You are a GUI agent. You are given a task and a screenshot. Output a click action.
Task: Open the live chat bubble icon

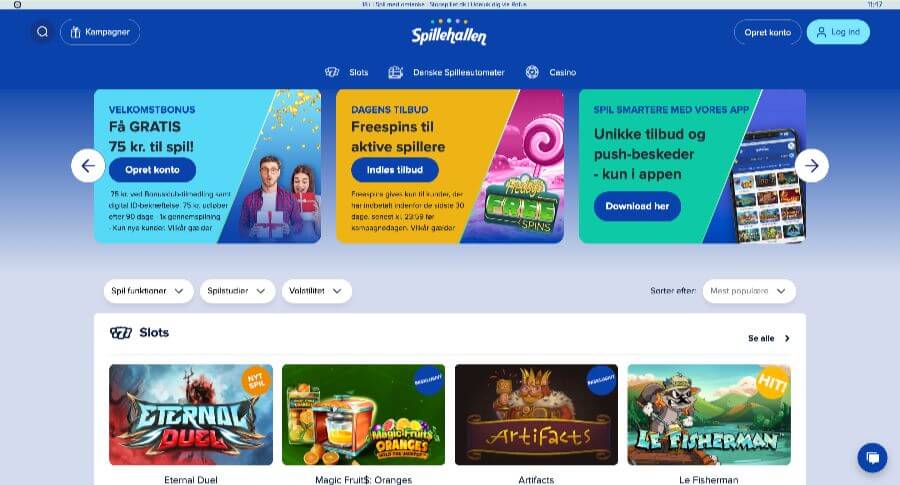coord(872,457)
